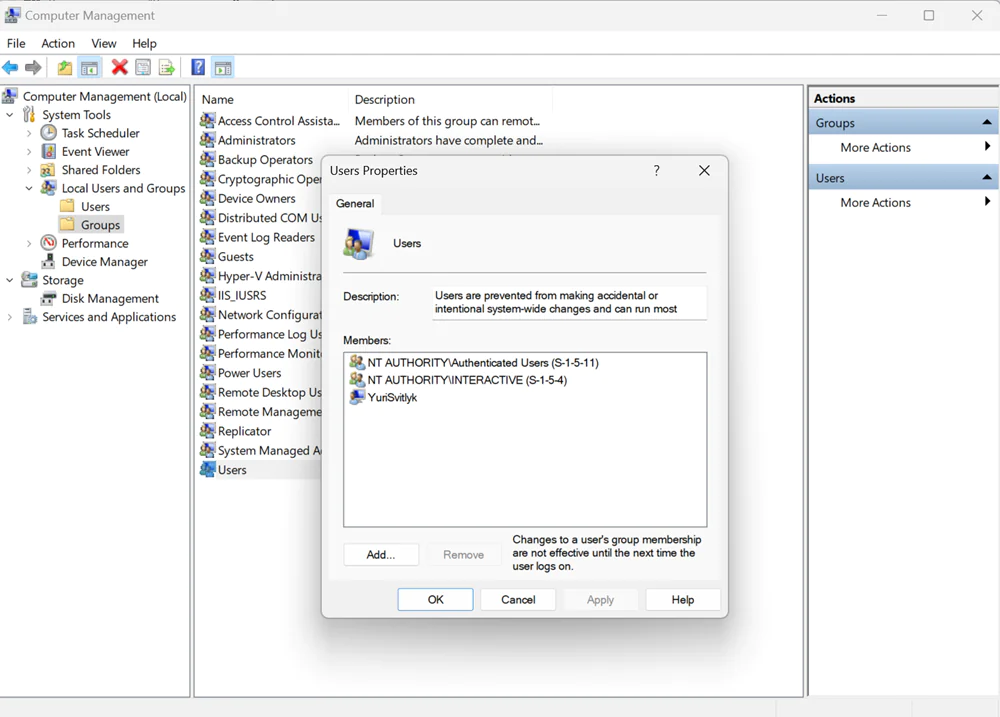The image size is (1000, 717).
Task: Select the General tab in Users Properties
Action: tap(355, 203)
